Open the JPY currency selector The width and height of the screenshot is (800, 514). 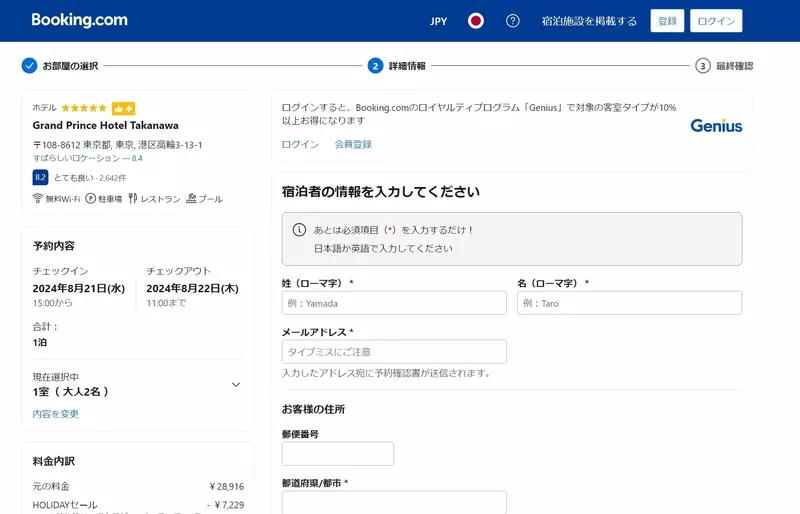[x=438, y=21]
